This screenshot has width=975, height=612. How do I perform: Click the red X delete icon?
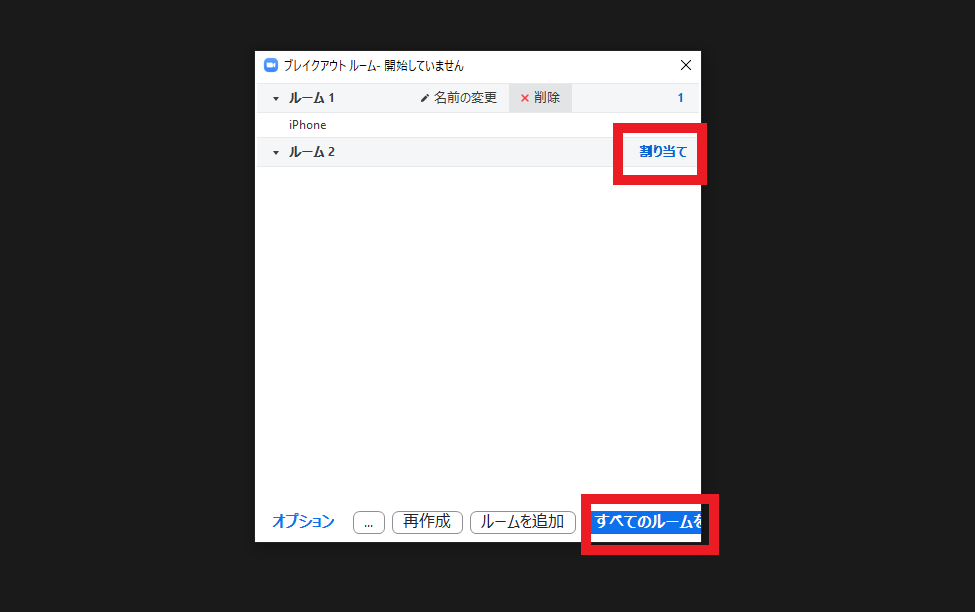tap(525, 98)
